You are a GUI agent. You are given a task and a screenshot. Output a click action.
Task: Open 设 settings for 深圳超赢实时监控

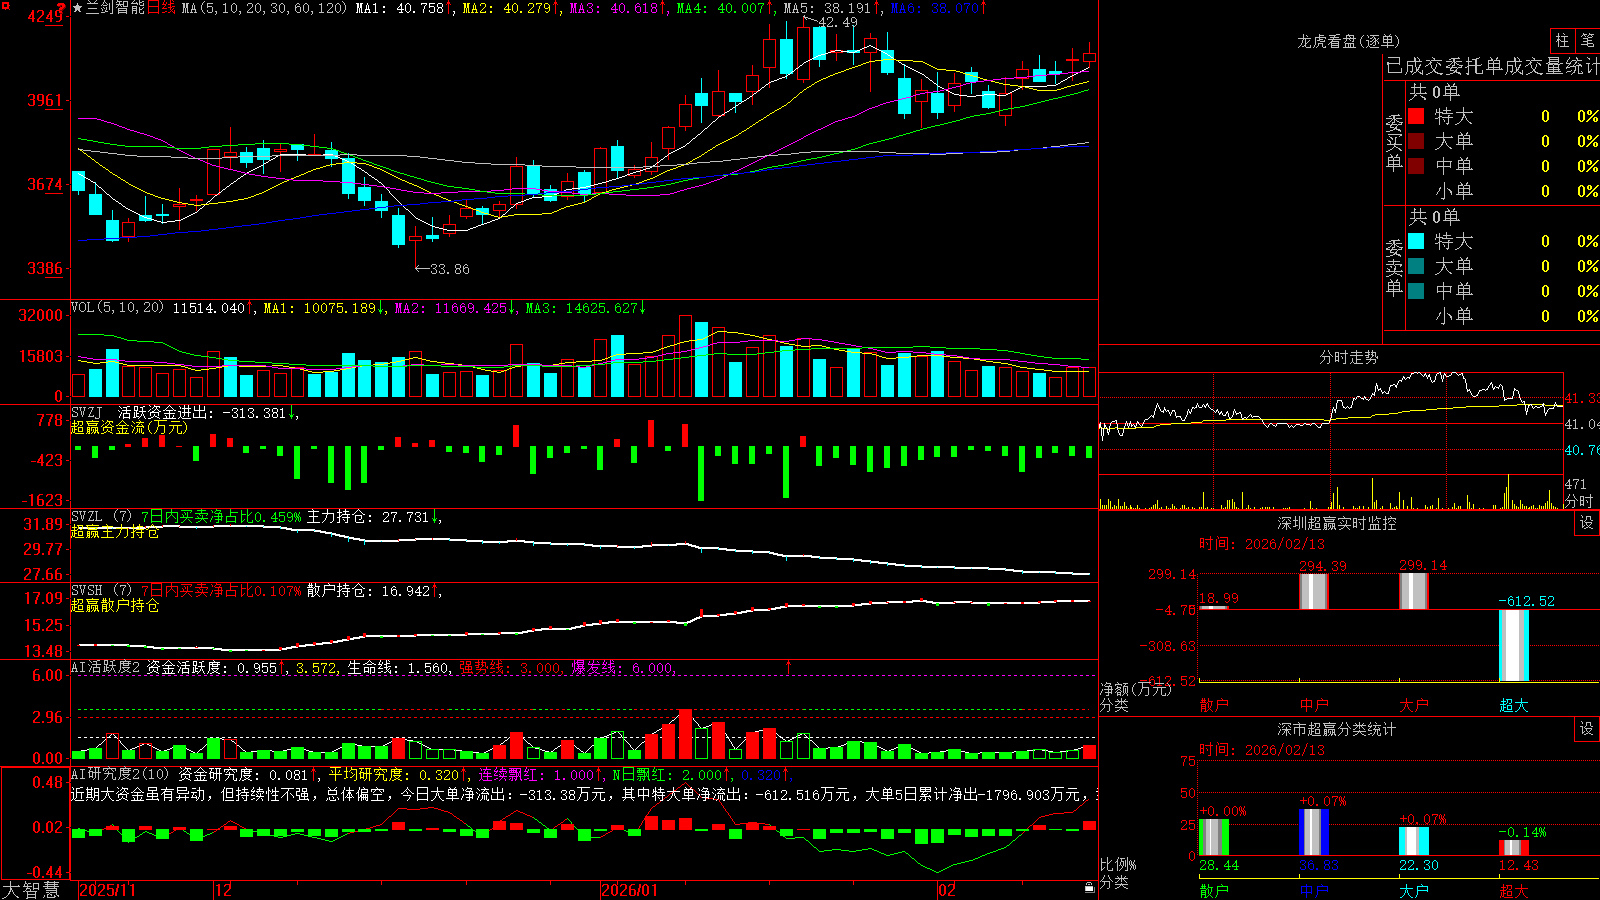[1587, 523]
